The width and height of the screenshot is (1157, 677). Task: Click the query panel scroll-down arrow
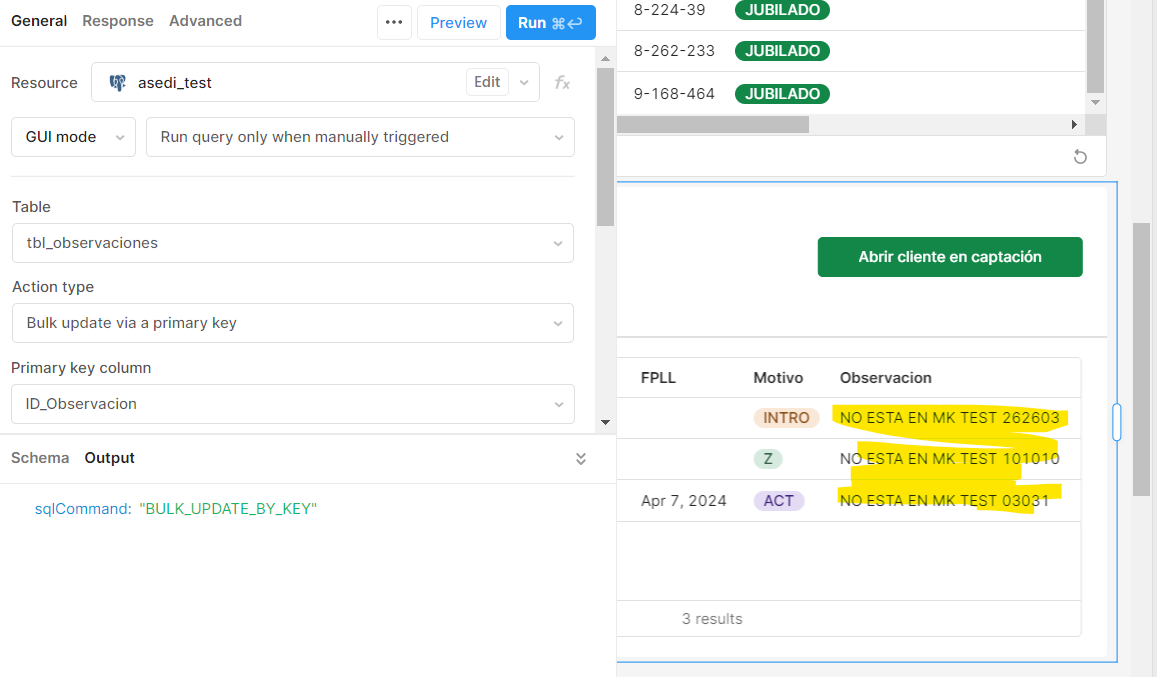pos(605,422)
